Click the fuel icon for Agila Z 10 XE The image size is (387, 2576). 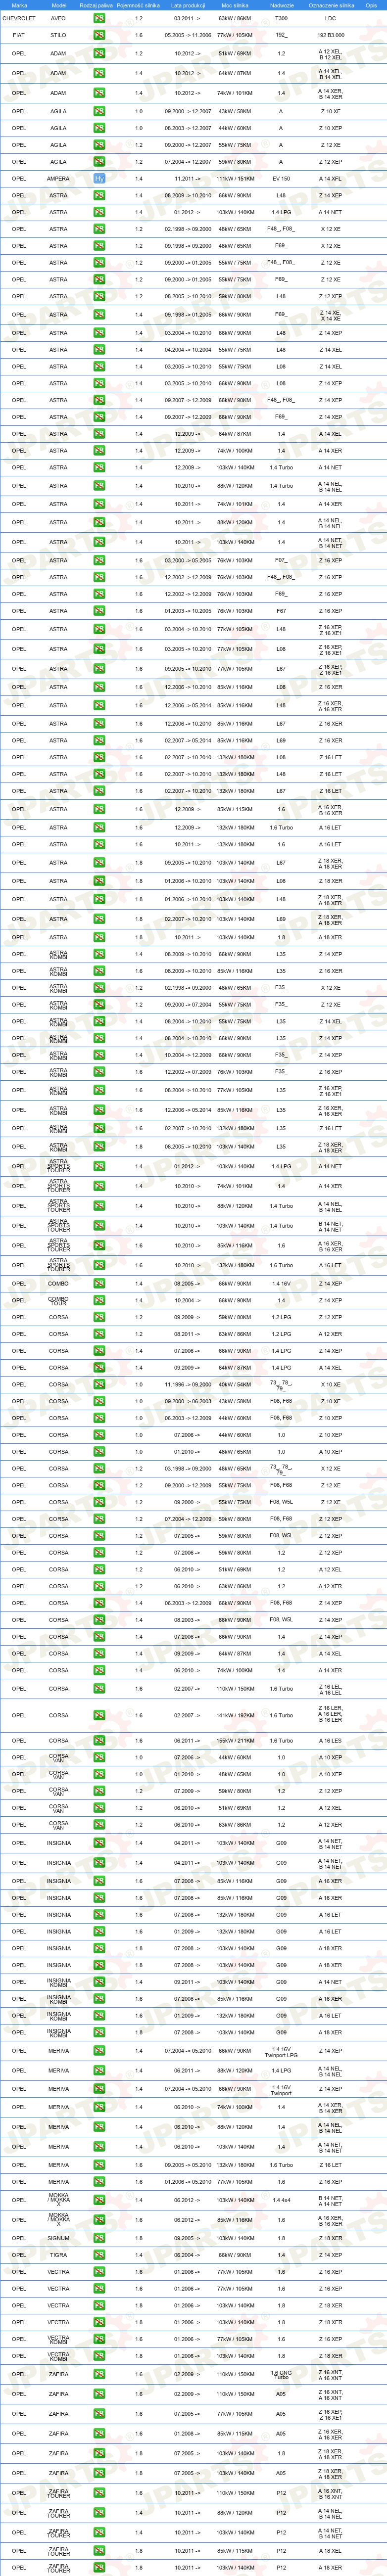(99, 112)
